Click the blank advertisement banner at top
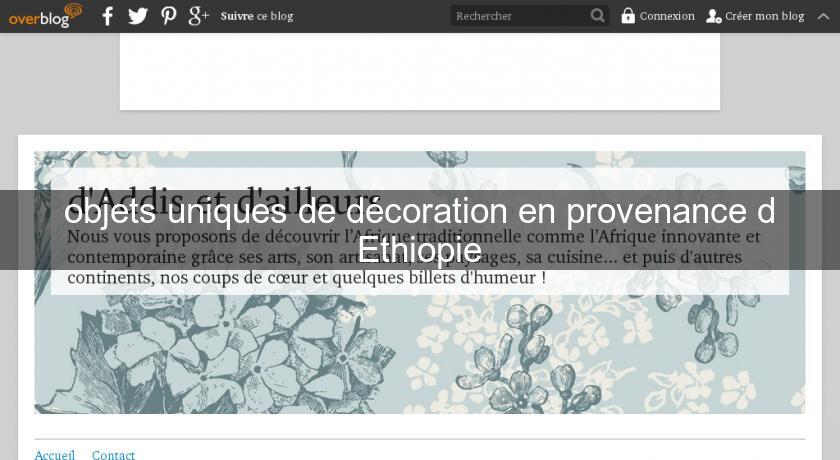Image resolution: width=840 pixels, height=460 pixels. 420,70
